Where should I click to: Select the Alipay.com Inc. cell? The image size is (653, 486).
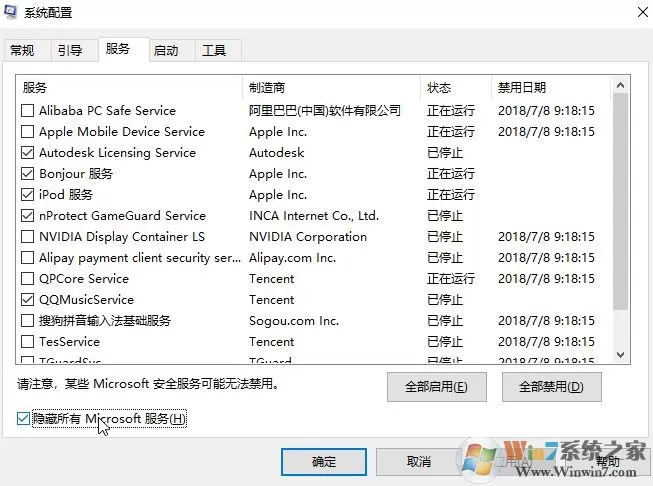coord(292,257)
